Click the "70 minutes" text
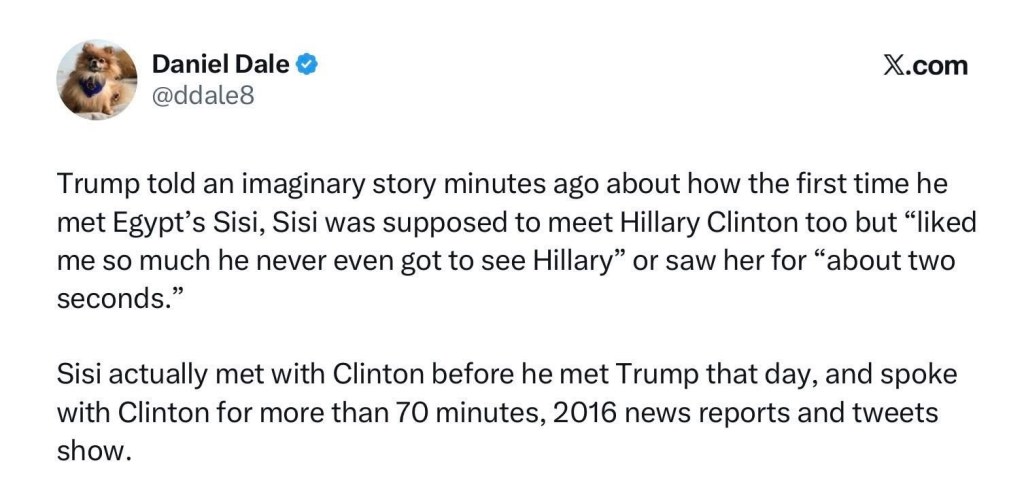This screenshot has width=1024, height=501. tap(448, 411)
